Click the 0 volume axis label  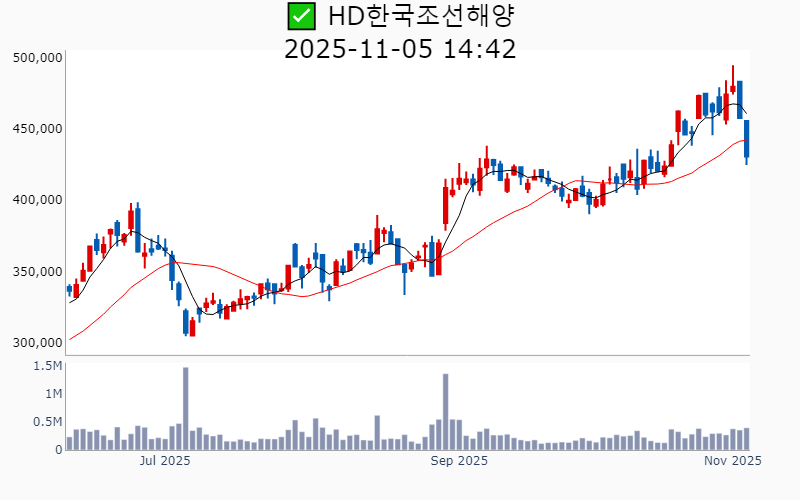pos(58,450)
